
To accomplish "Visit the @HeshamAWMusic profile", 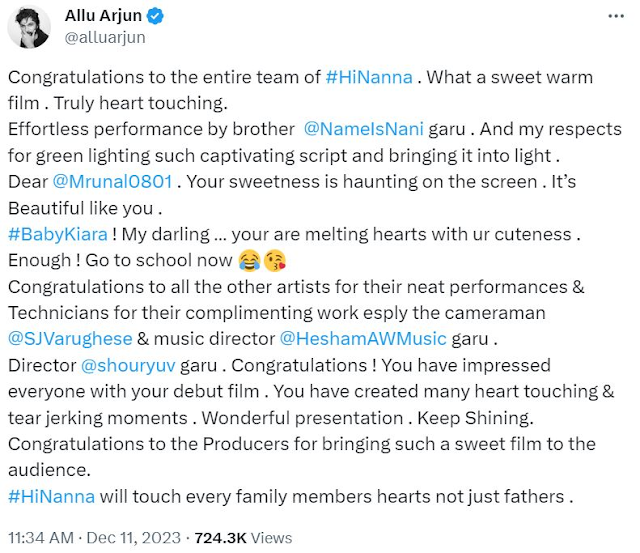I will pyautogui.click(x=363, y=339).
